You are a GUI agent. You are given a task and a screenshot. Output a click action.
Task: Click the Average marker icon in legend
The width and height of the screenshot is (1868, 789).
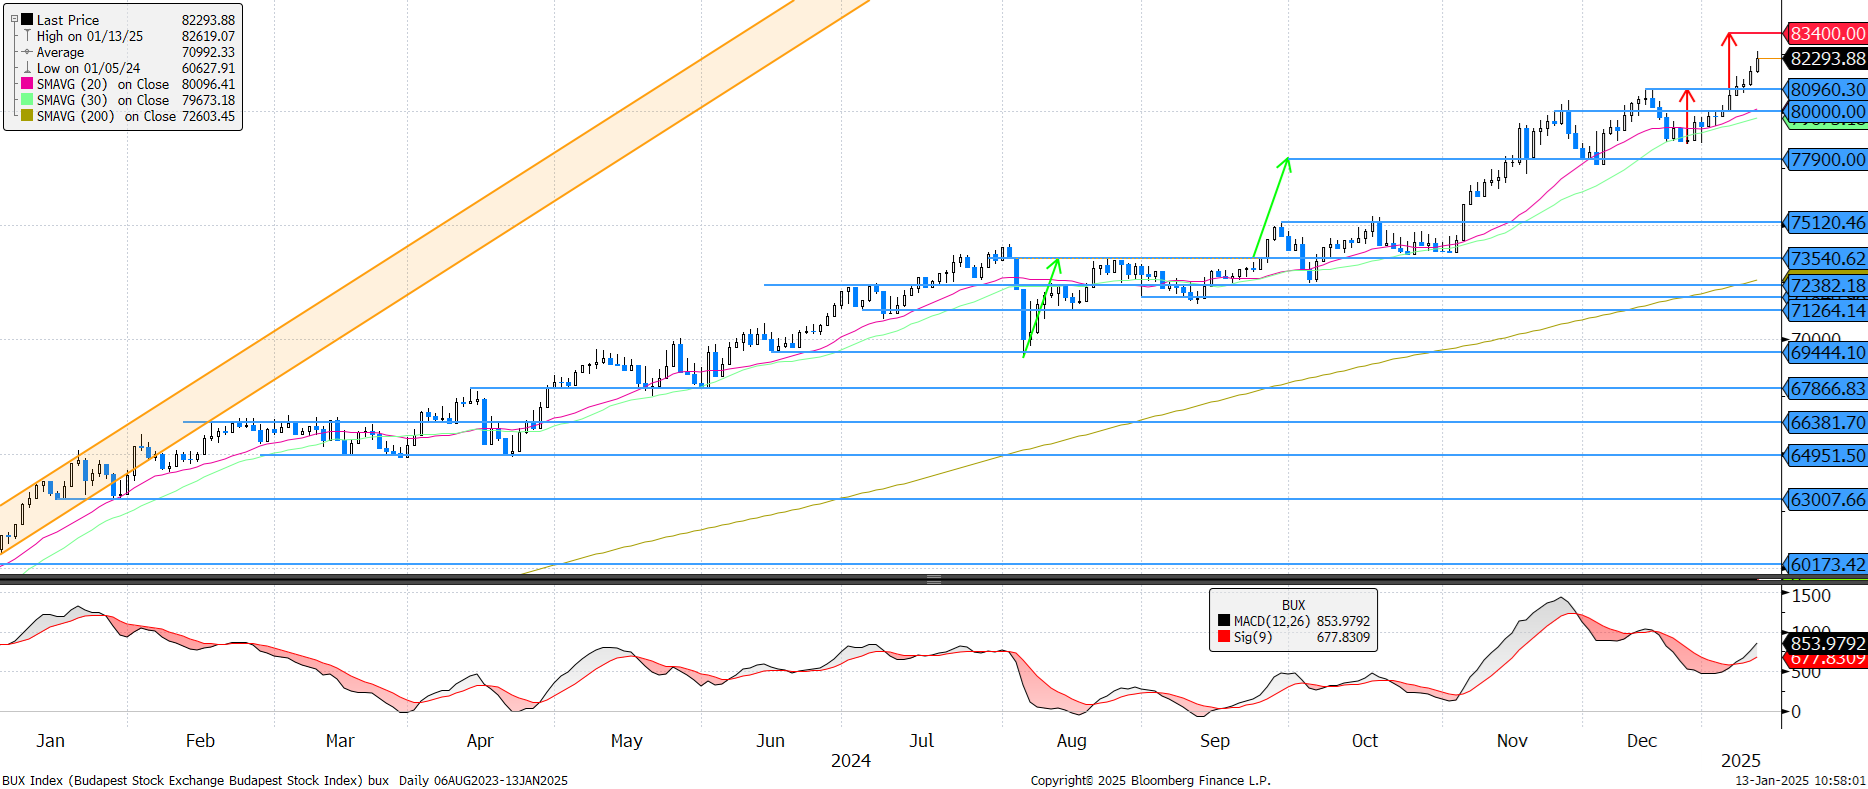(27, 52)
